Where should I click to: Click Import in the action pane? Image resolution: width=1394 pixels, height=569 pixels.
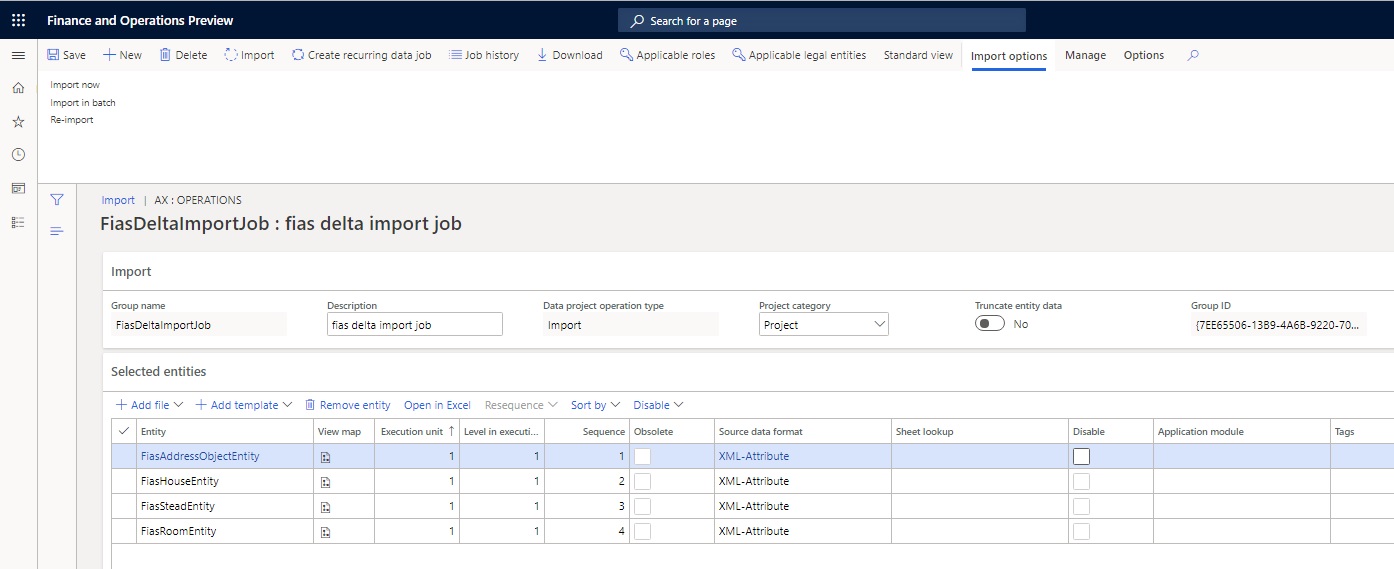(x=249, y=55)
